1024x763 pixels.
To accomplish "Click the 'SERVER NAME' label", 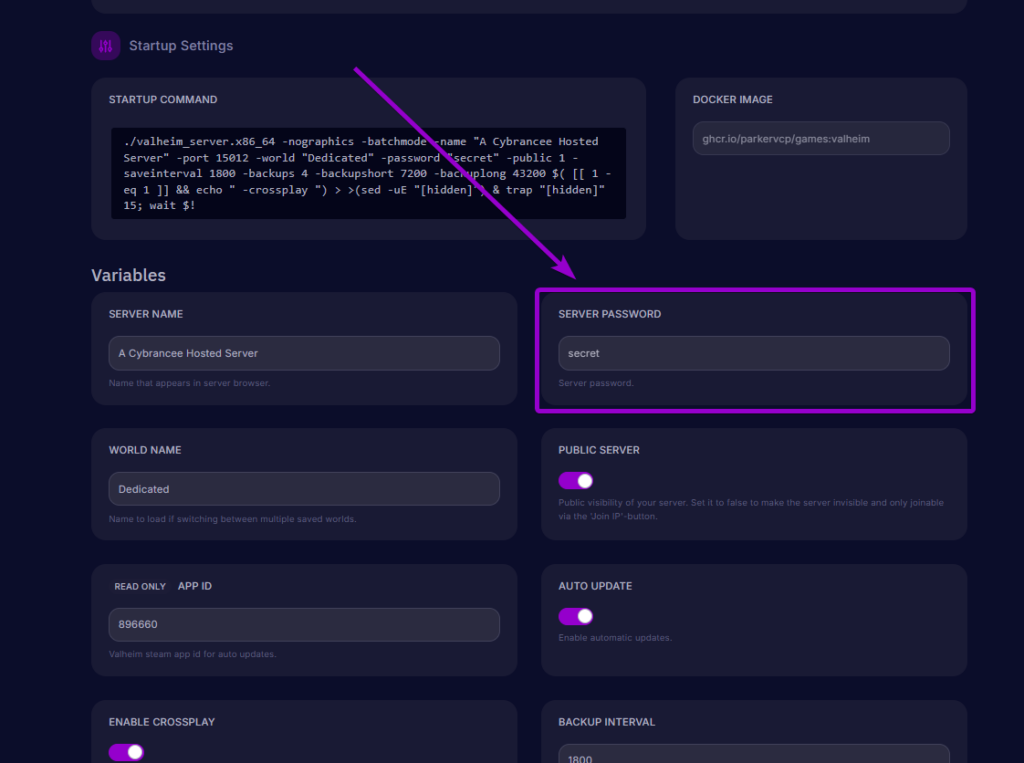I will [146, 314].
